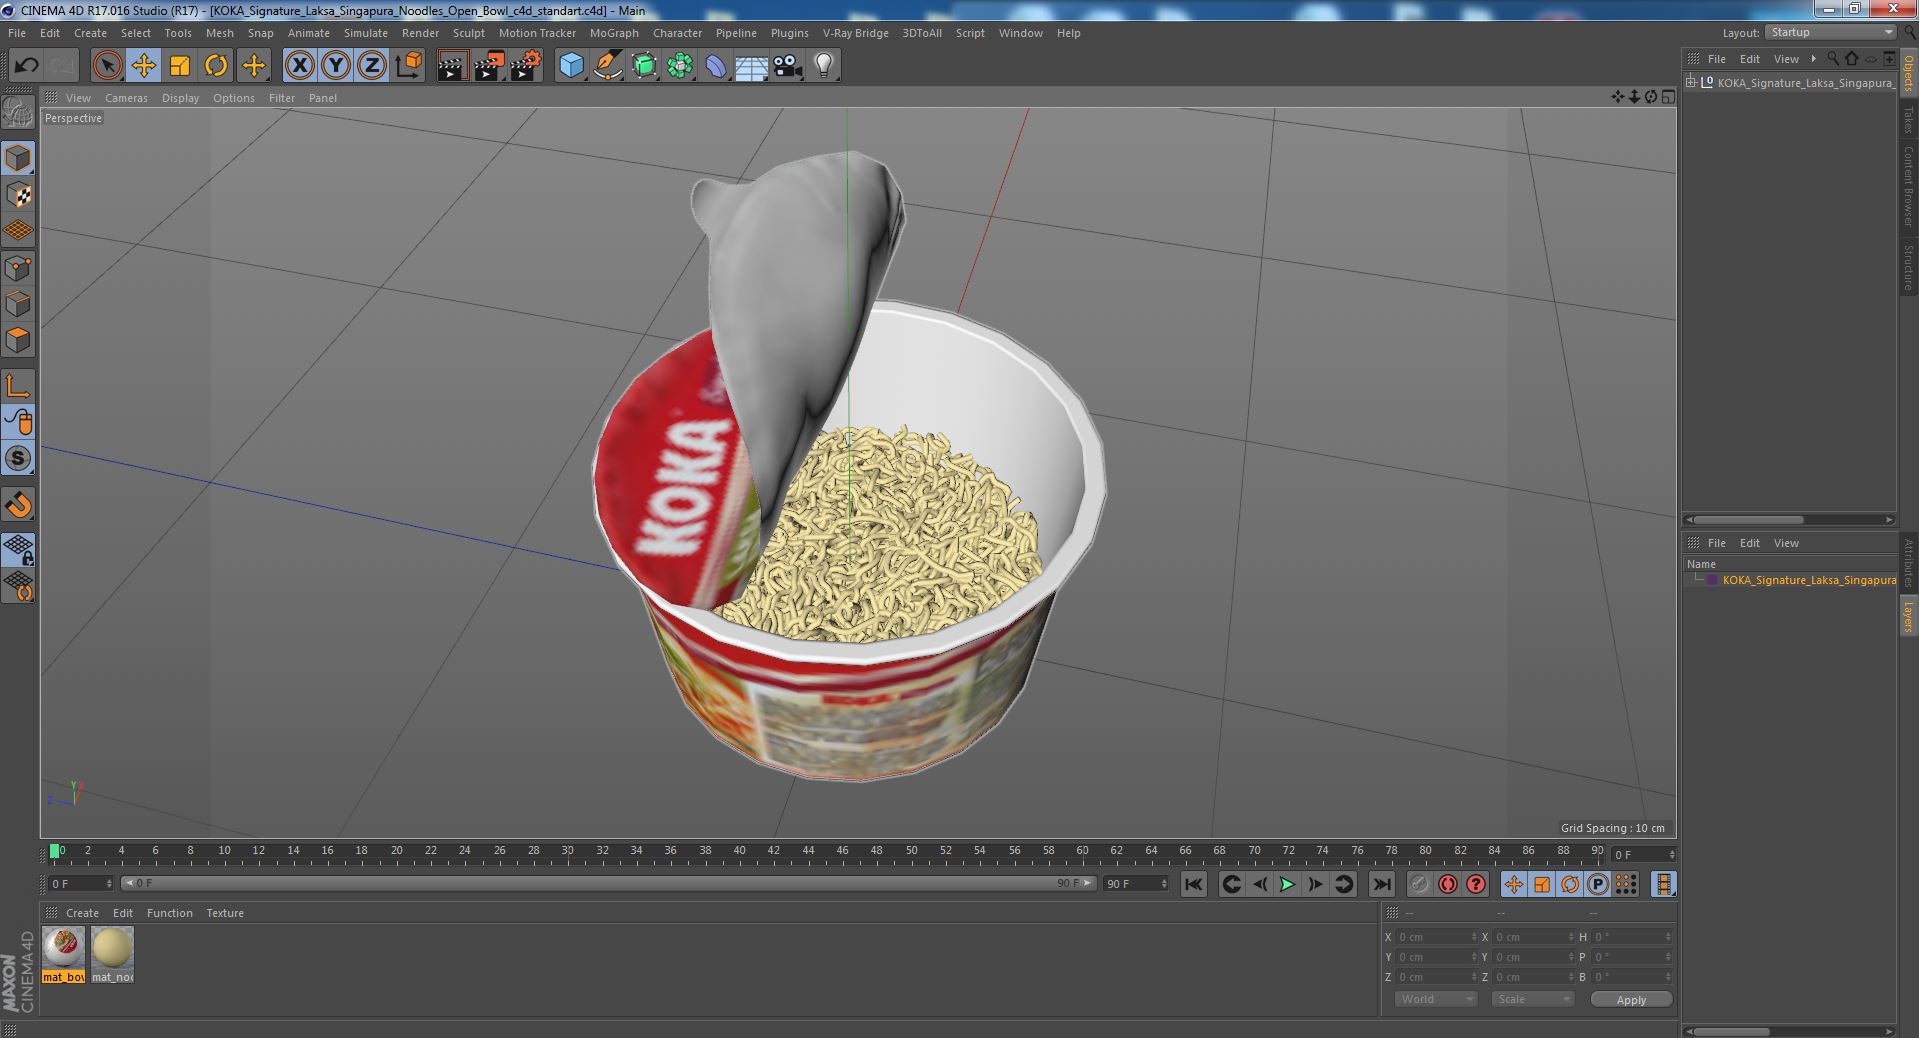Switch to Edges mode
This screenshot has height=1038, width=1919.
(x=18, y=304)
